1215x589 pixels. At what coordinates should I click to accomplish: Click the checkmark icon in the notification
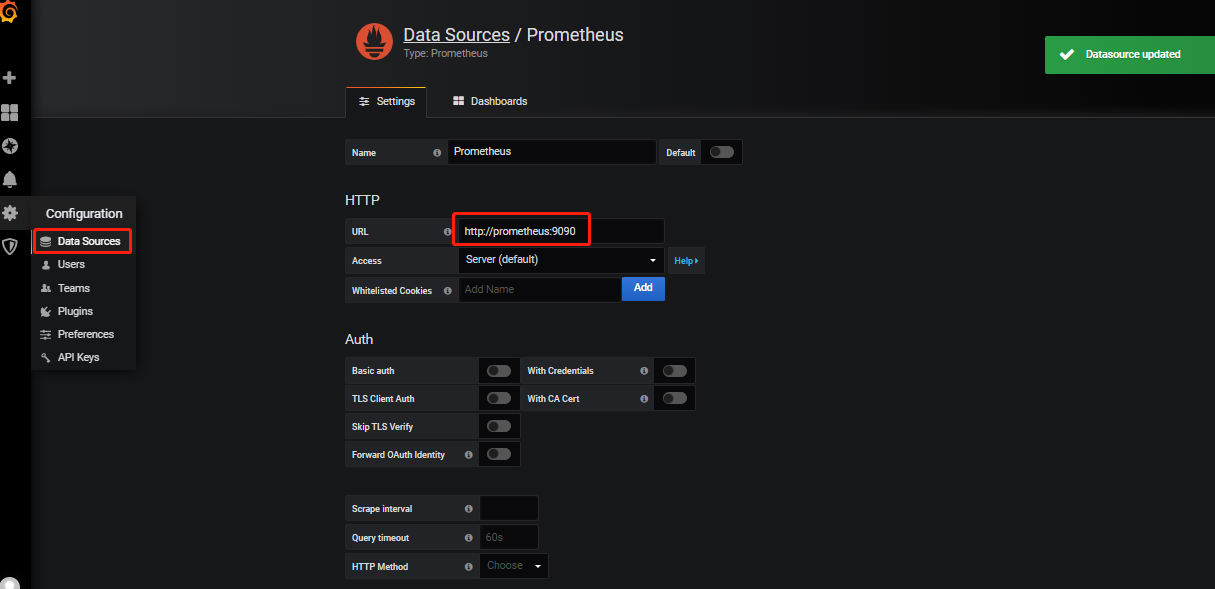(1066, 55)
